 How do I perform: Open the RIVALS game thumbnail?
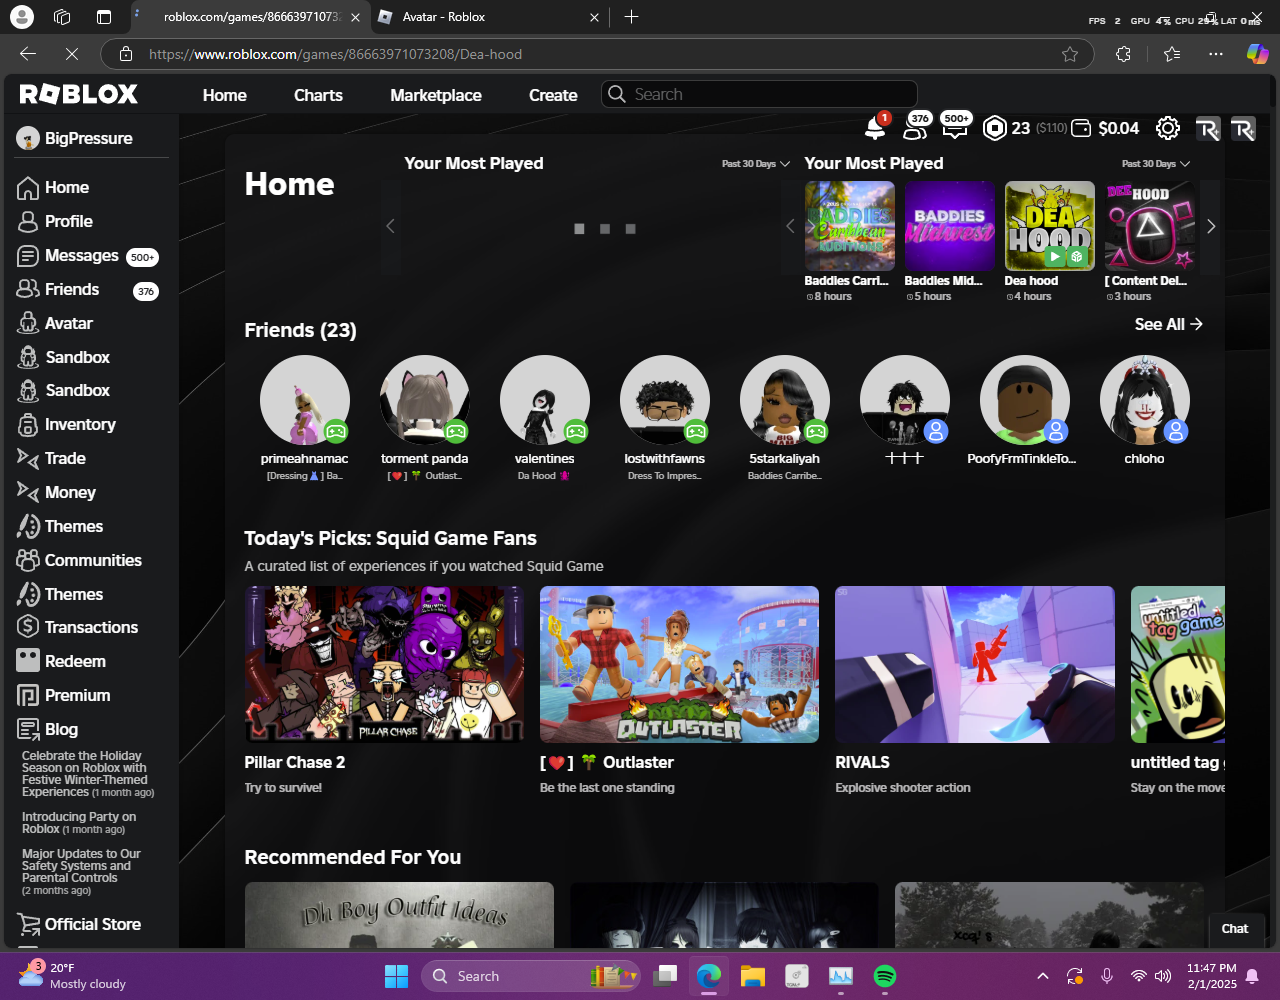975,665
